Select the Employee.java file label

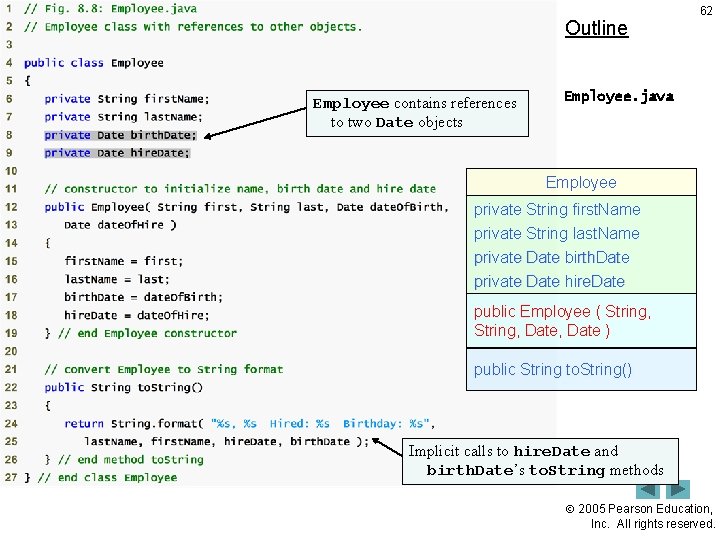click(619, 96)
